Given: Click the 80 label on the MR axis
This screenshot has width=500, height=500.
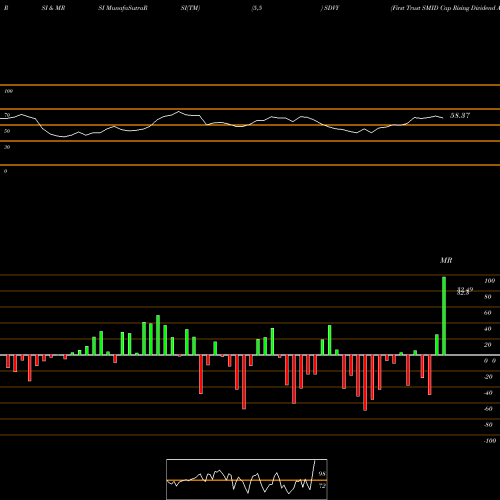Looking at the screenshot, I should click(x=488, y=297).
